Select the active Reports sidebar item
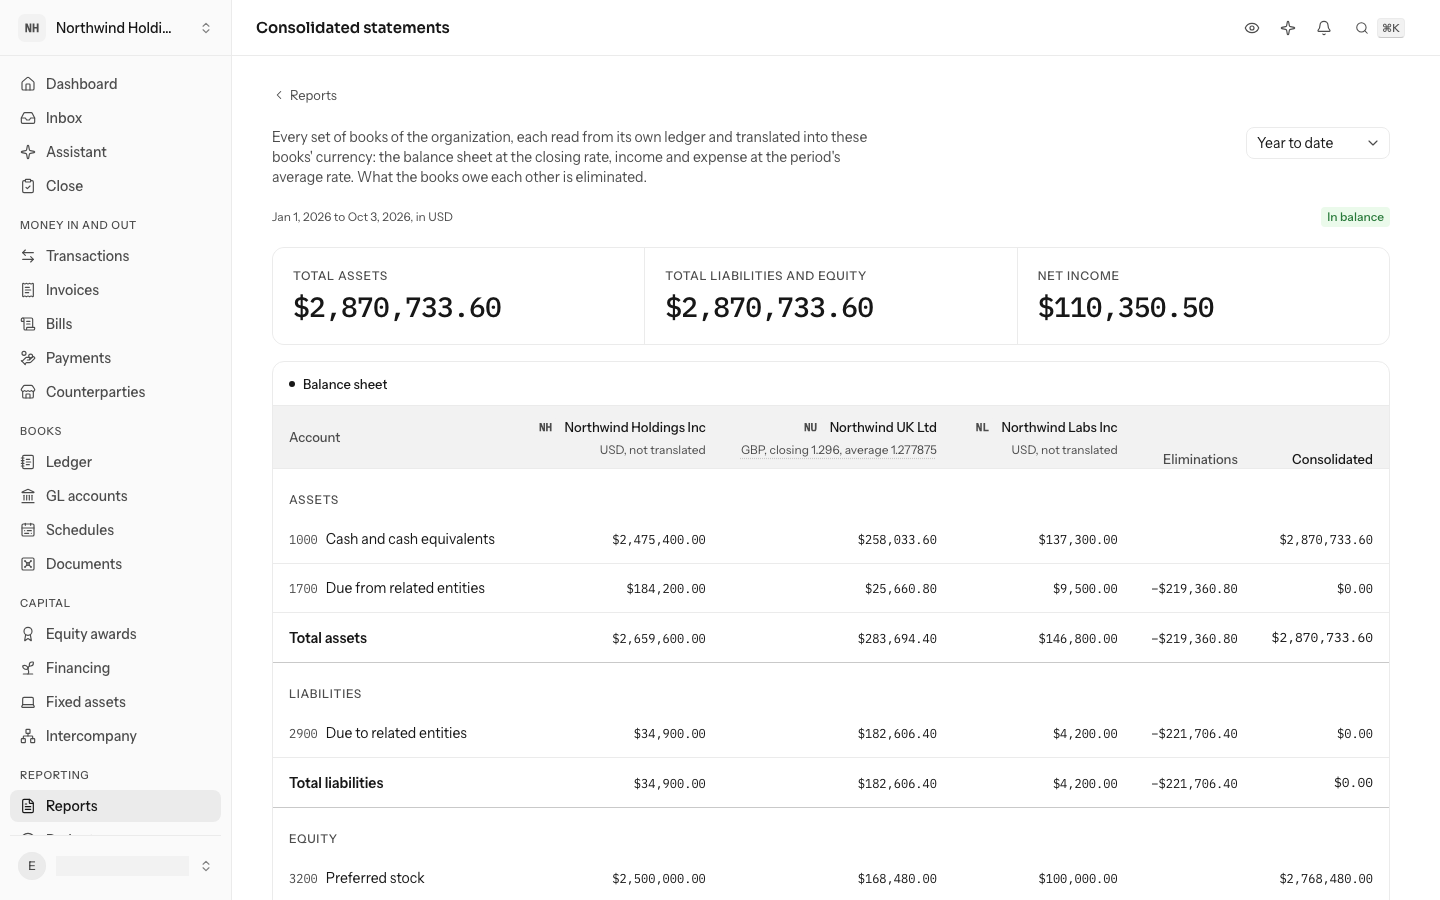Viewport: 1440px width, 900px height. [x=115, y=806]
